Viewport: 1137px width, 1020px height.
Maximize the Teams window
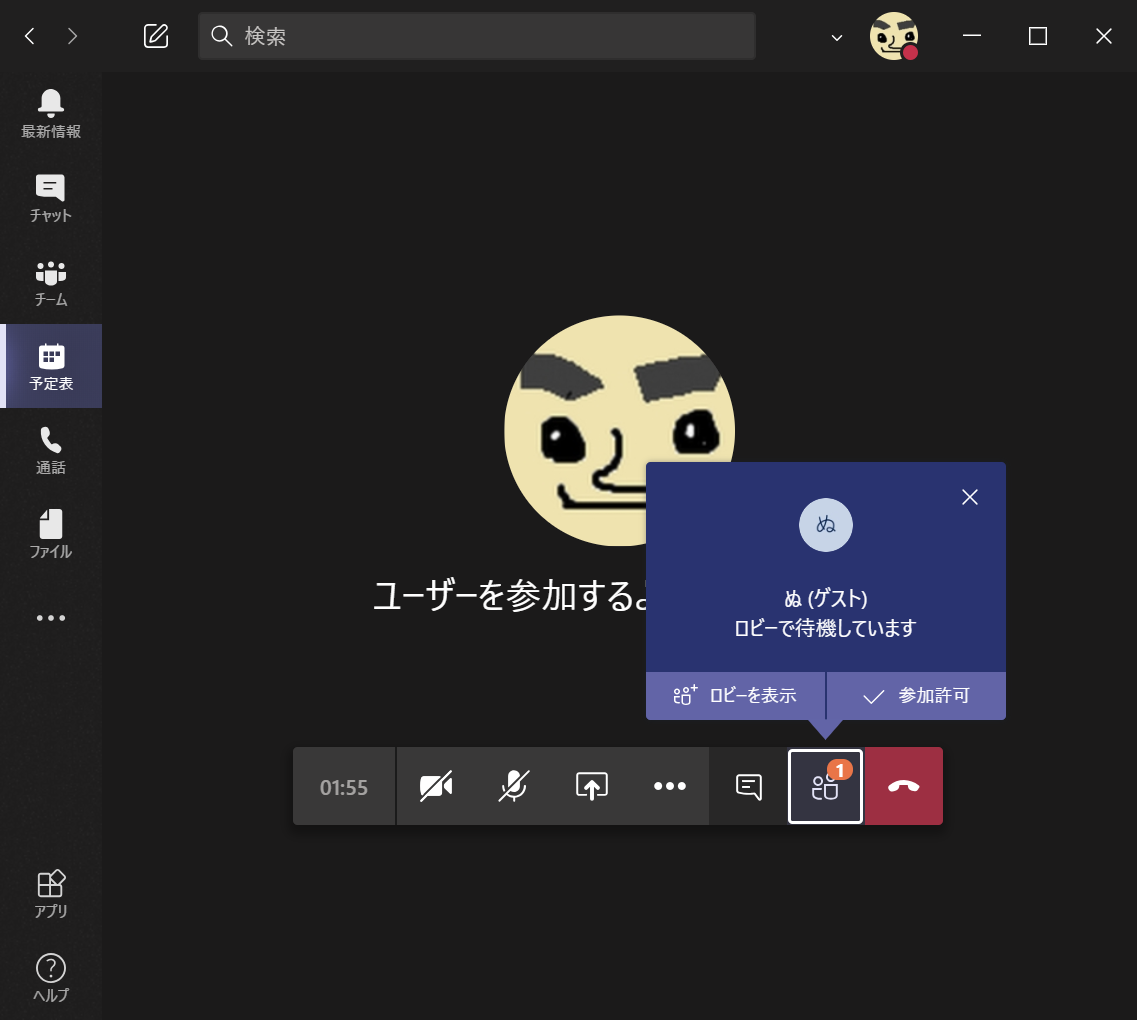pos(1038,36)
